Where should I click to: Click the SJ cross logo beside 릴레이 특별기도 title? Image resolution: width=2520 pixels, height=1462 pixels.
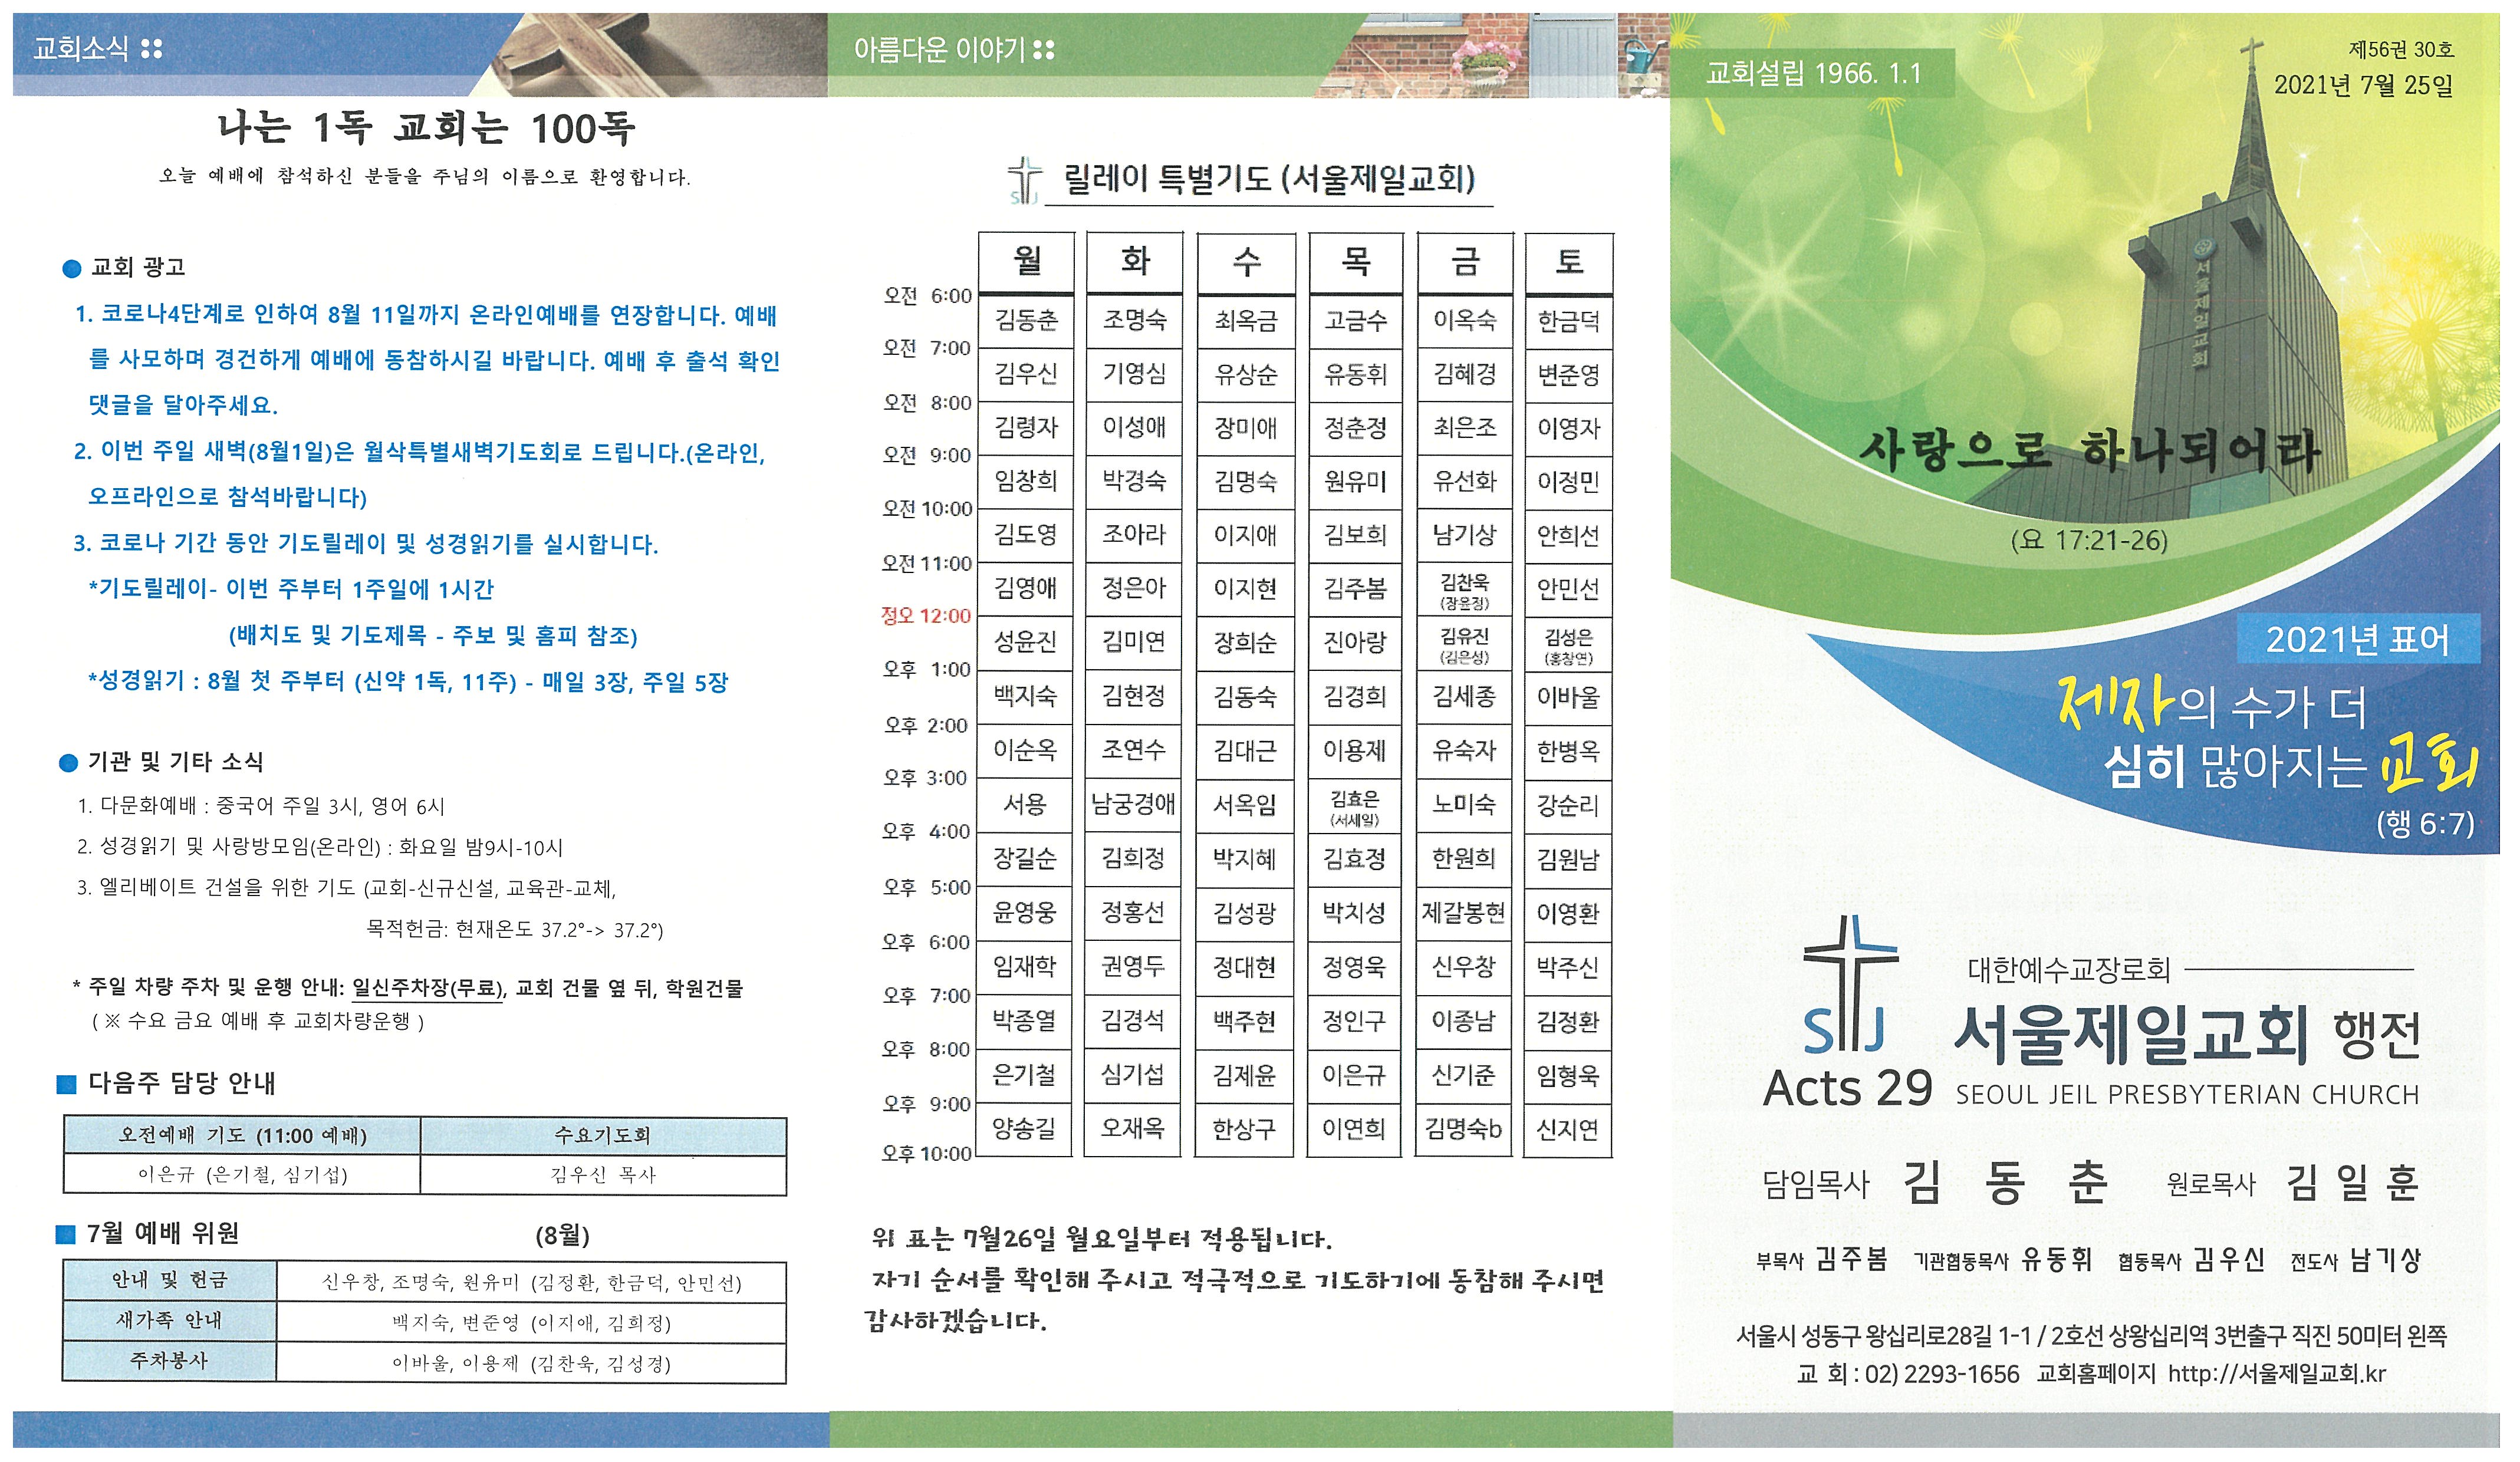click(1024, 181)
